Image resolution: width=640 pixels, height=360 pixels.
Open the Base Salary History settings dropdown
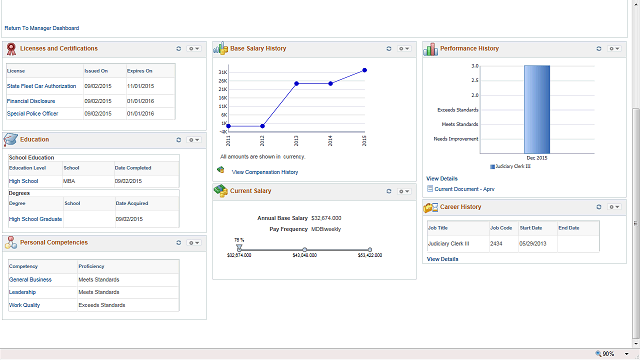tap(404, 49)
